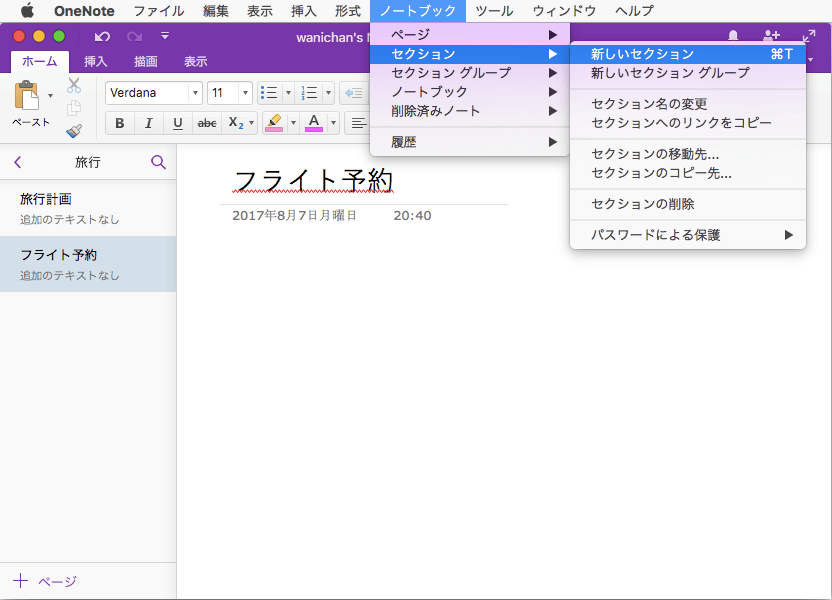Add a new page with plus button

coord(20,580)
